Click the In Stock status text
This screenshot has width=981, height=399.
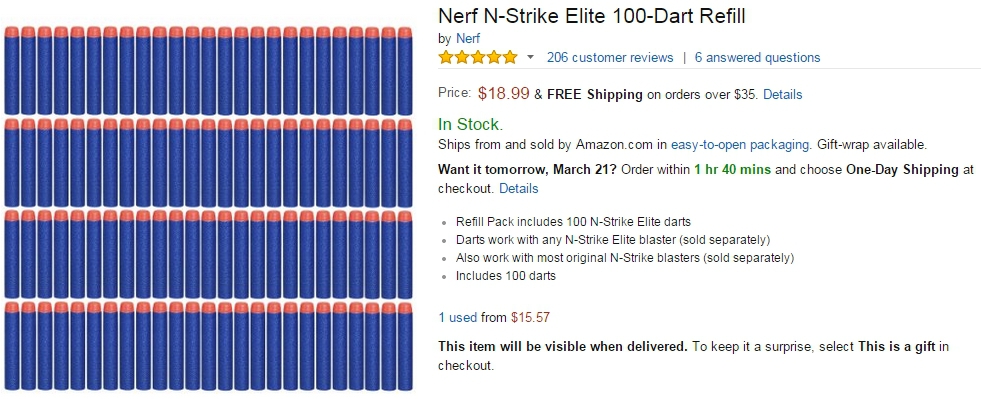tap(470, 124)
